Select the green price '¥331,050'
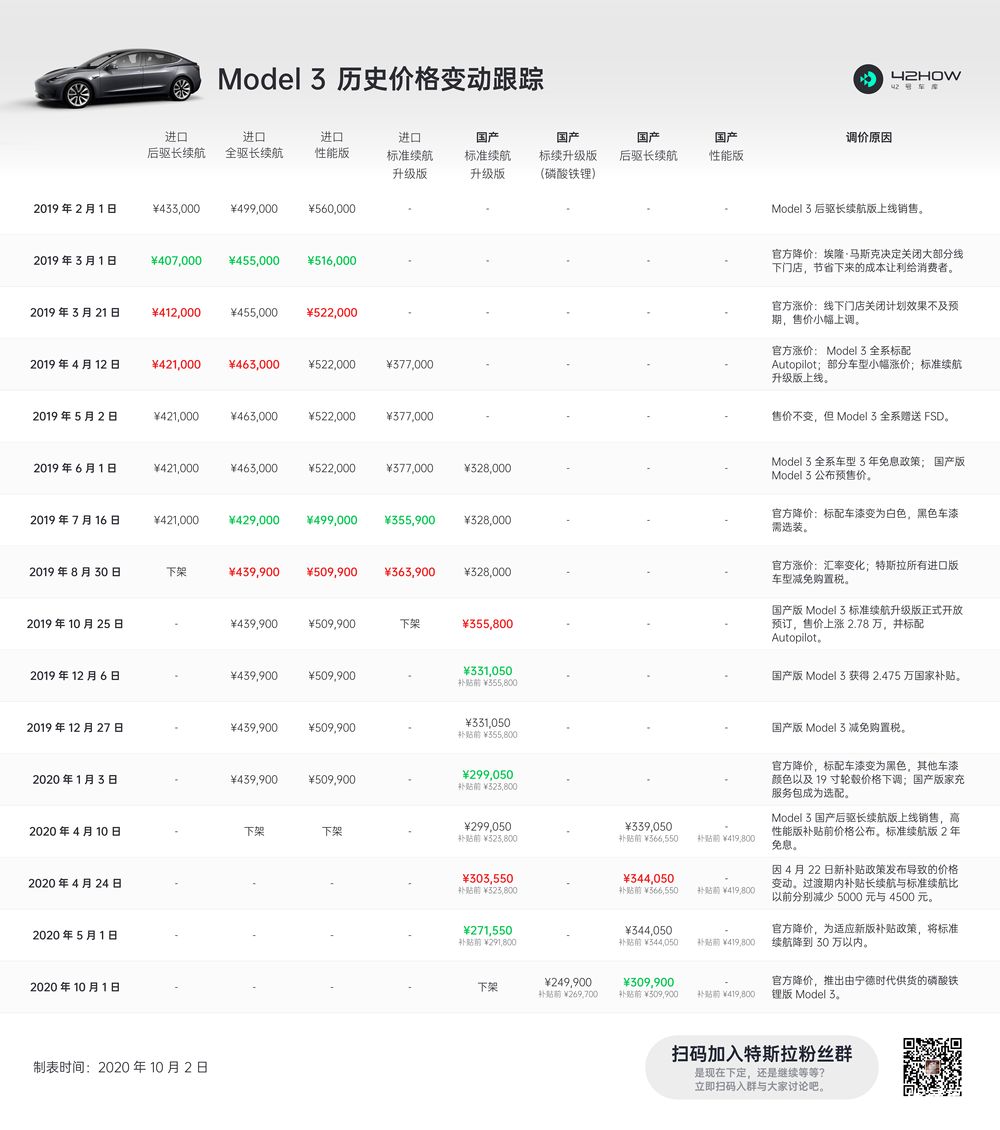The height and width of the screenshot is (1130, 1000). click(487, 671)
